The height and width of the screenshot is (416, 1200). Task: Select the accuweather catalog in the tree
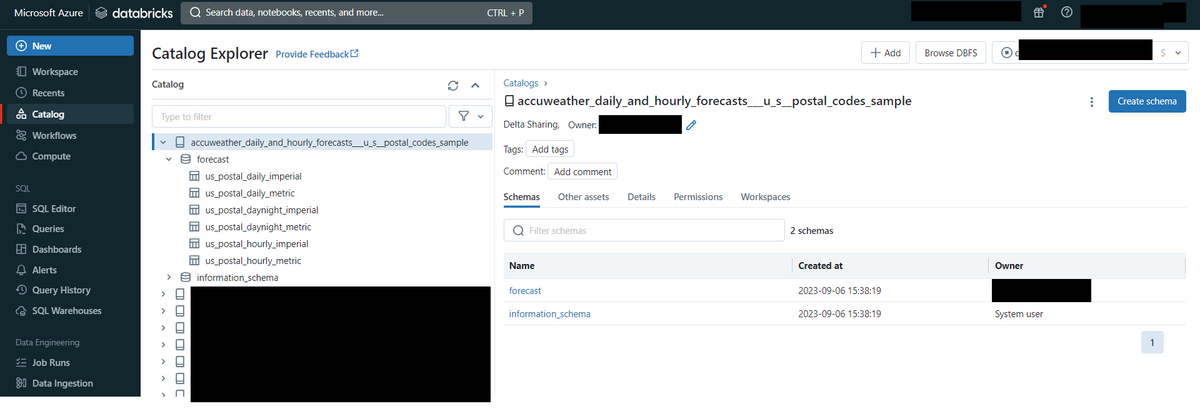click(329, 143)
